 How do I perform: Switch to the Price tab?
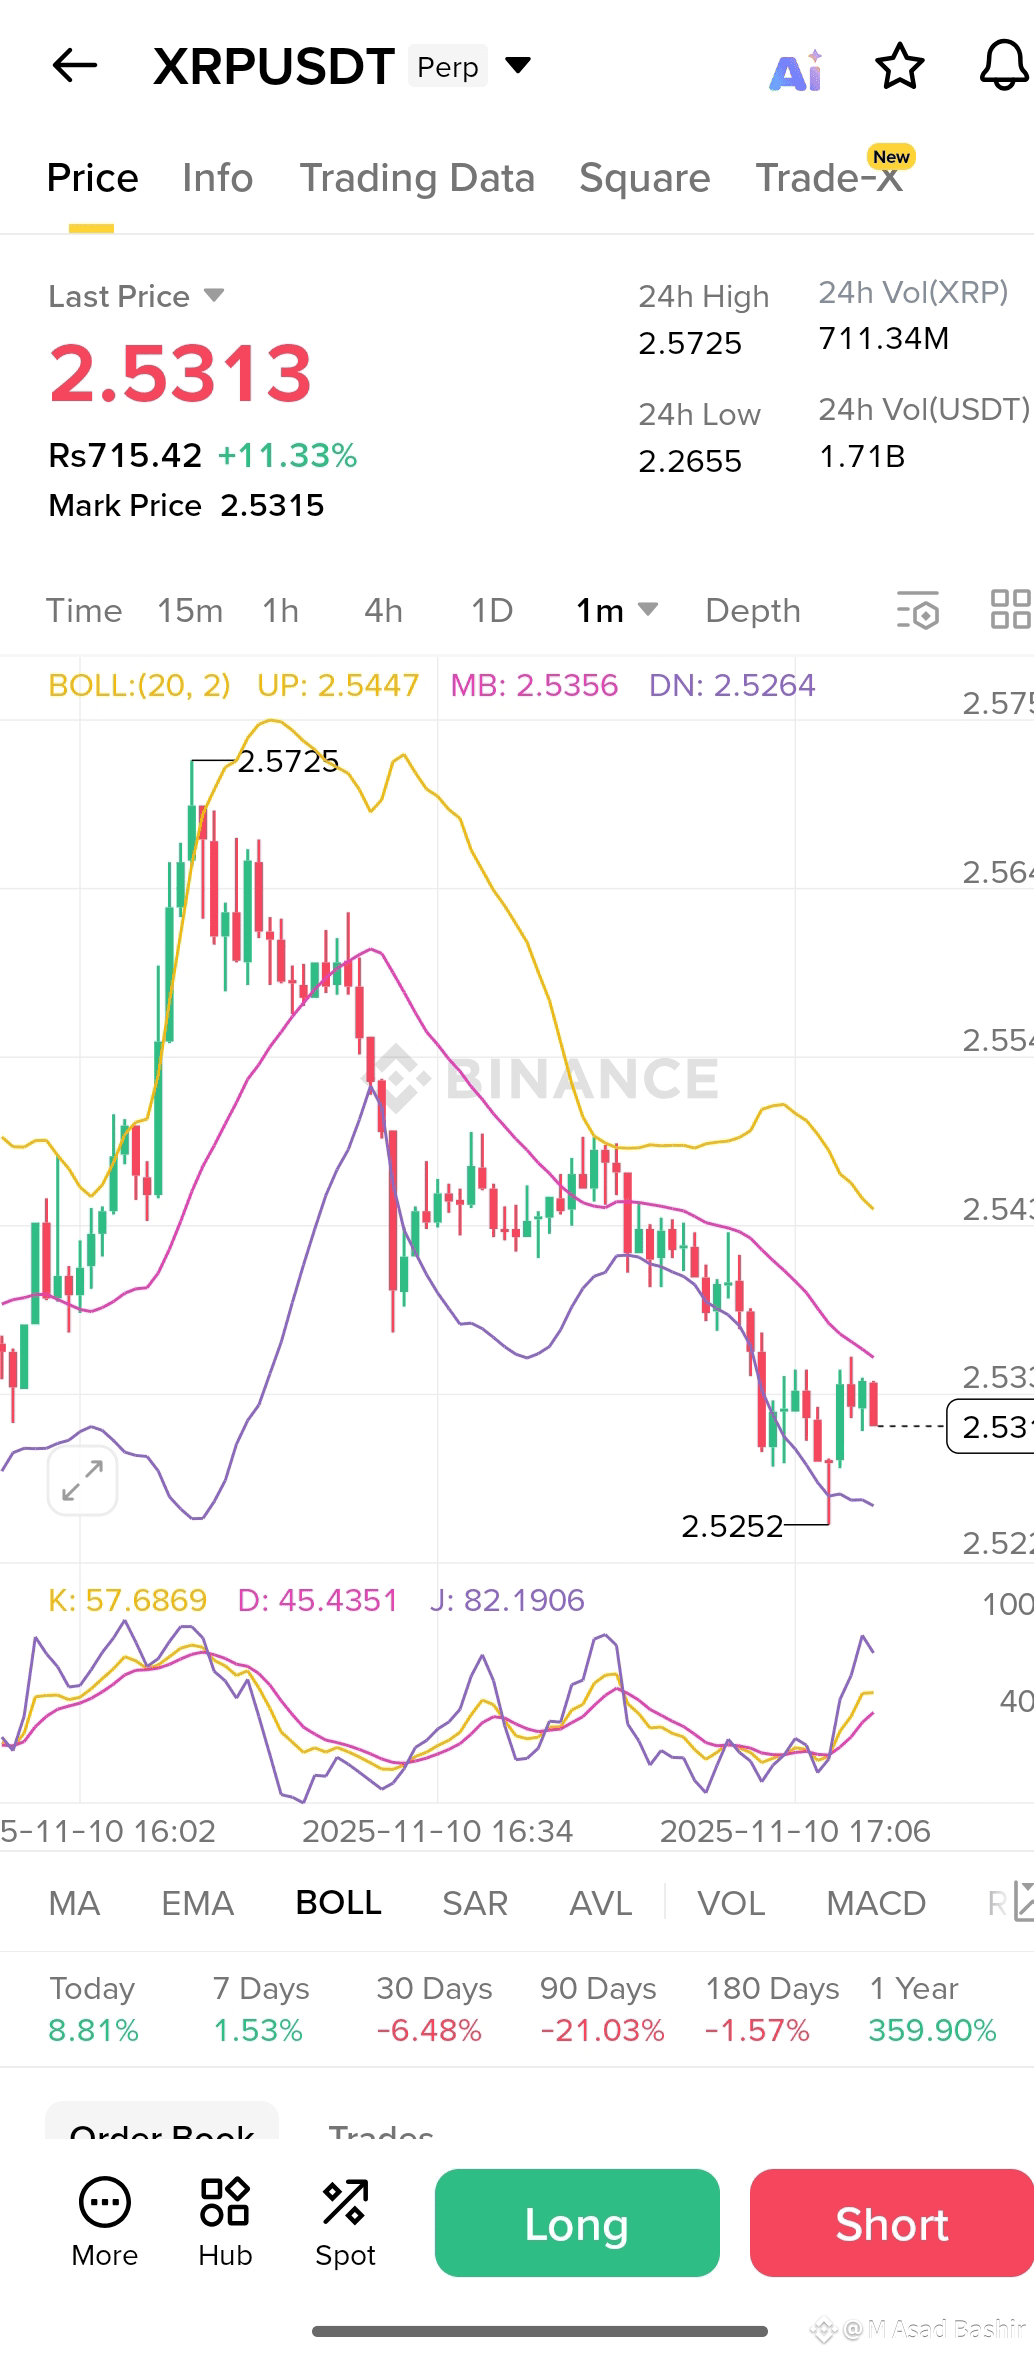pos(92,178)
